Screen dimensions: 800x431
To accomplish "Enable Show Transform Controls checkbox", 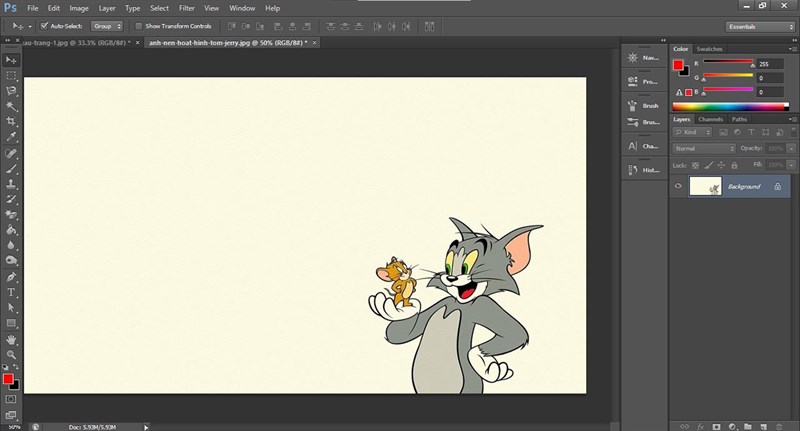I will point(138,26).
